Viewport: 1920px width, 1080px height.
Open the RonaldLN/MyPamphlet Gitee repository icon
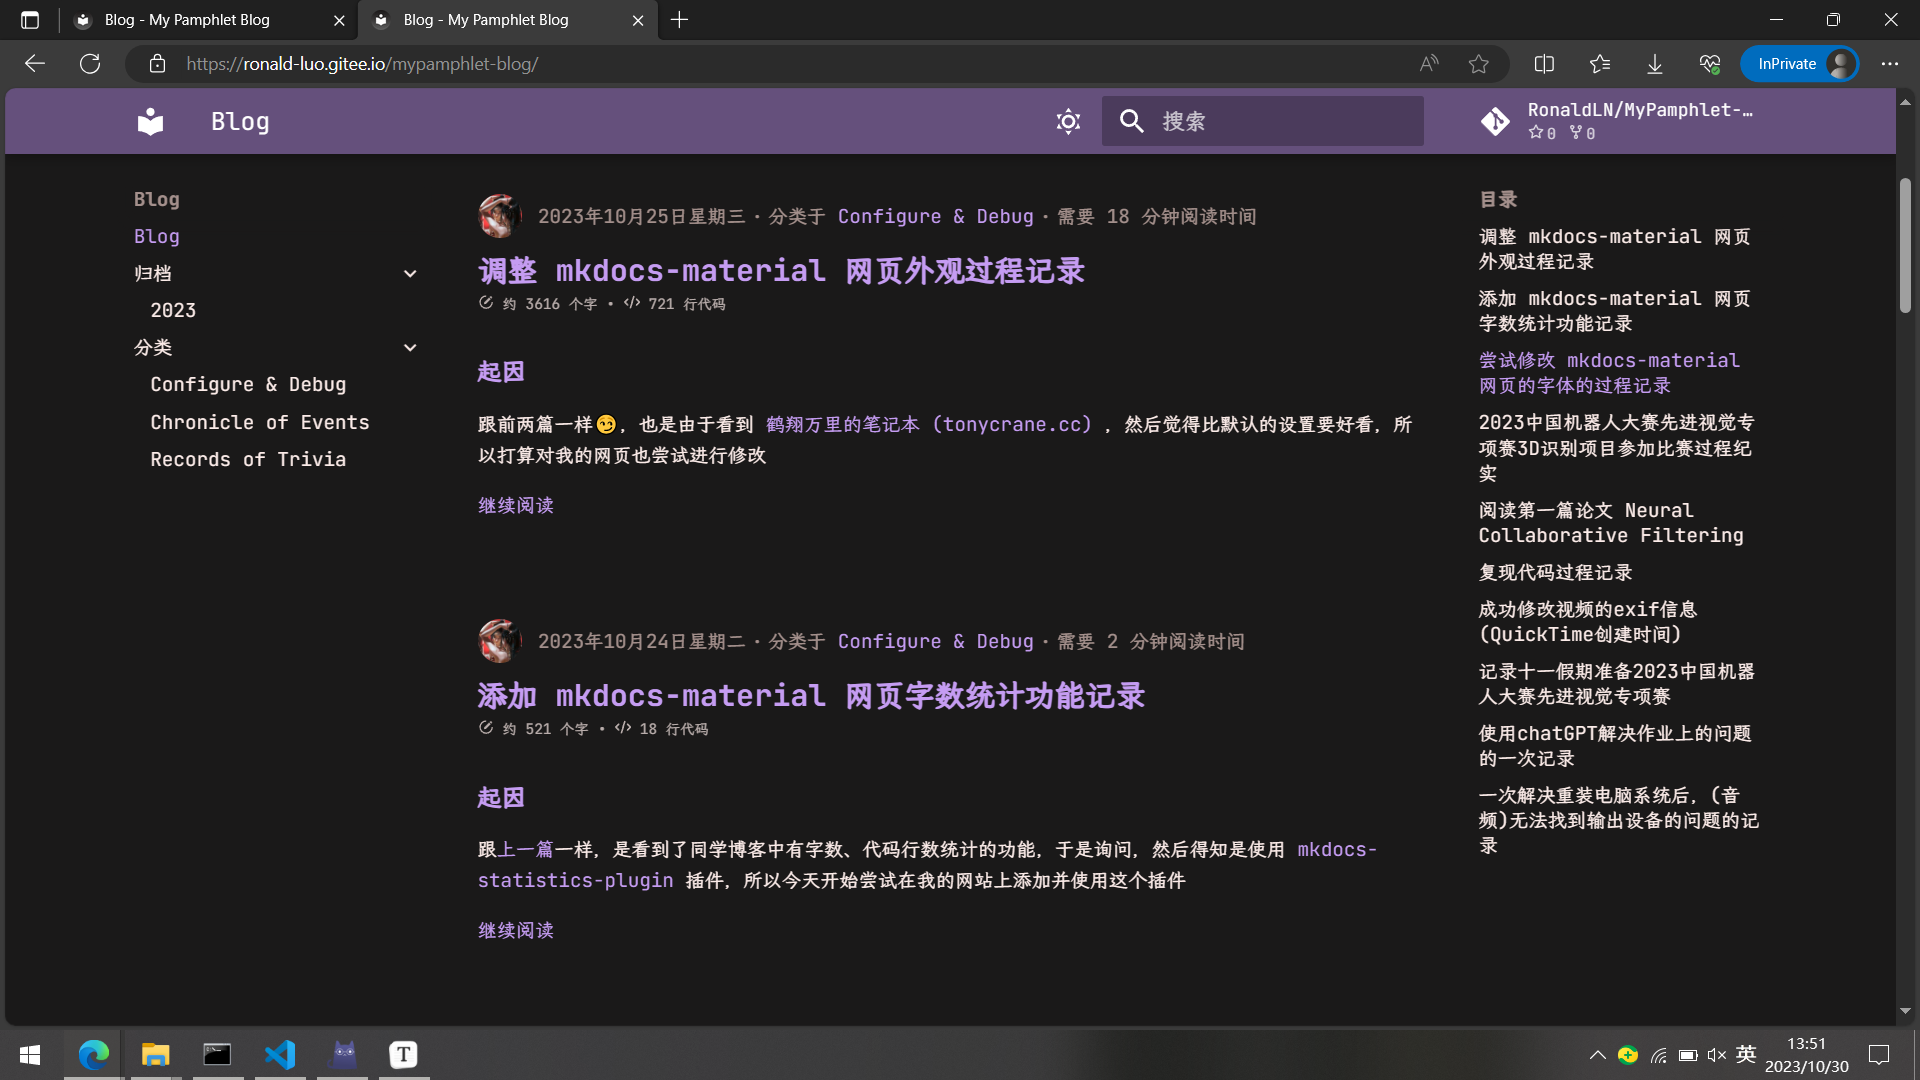1495,121
